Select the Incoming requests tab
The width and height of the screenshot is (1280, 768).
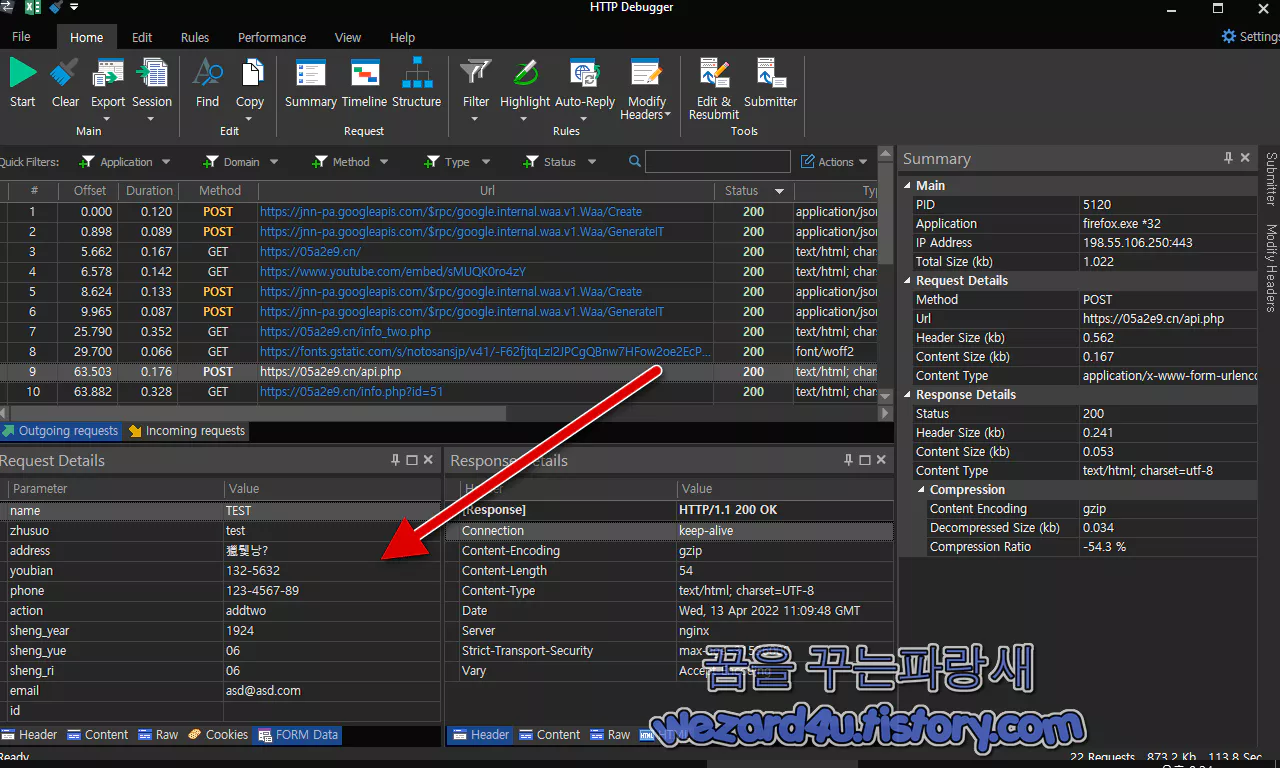point(186,431)
